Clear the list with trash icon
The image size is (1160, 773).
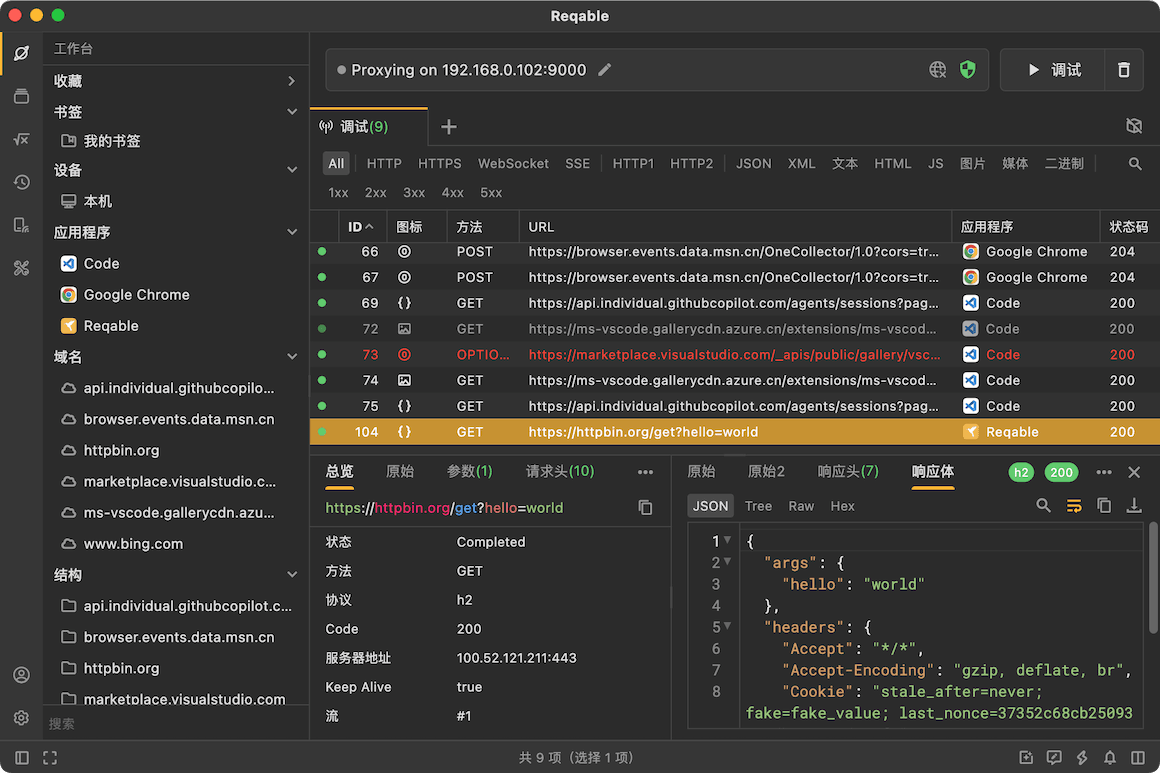tap(1124, 70)
